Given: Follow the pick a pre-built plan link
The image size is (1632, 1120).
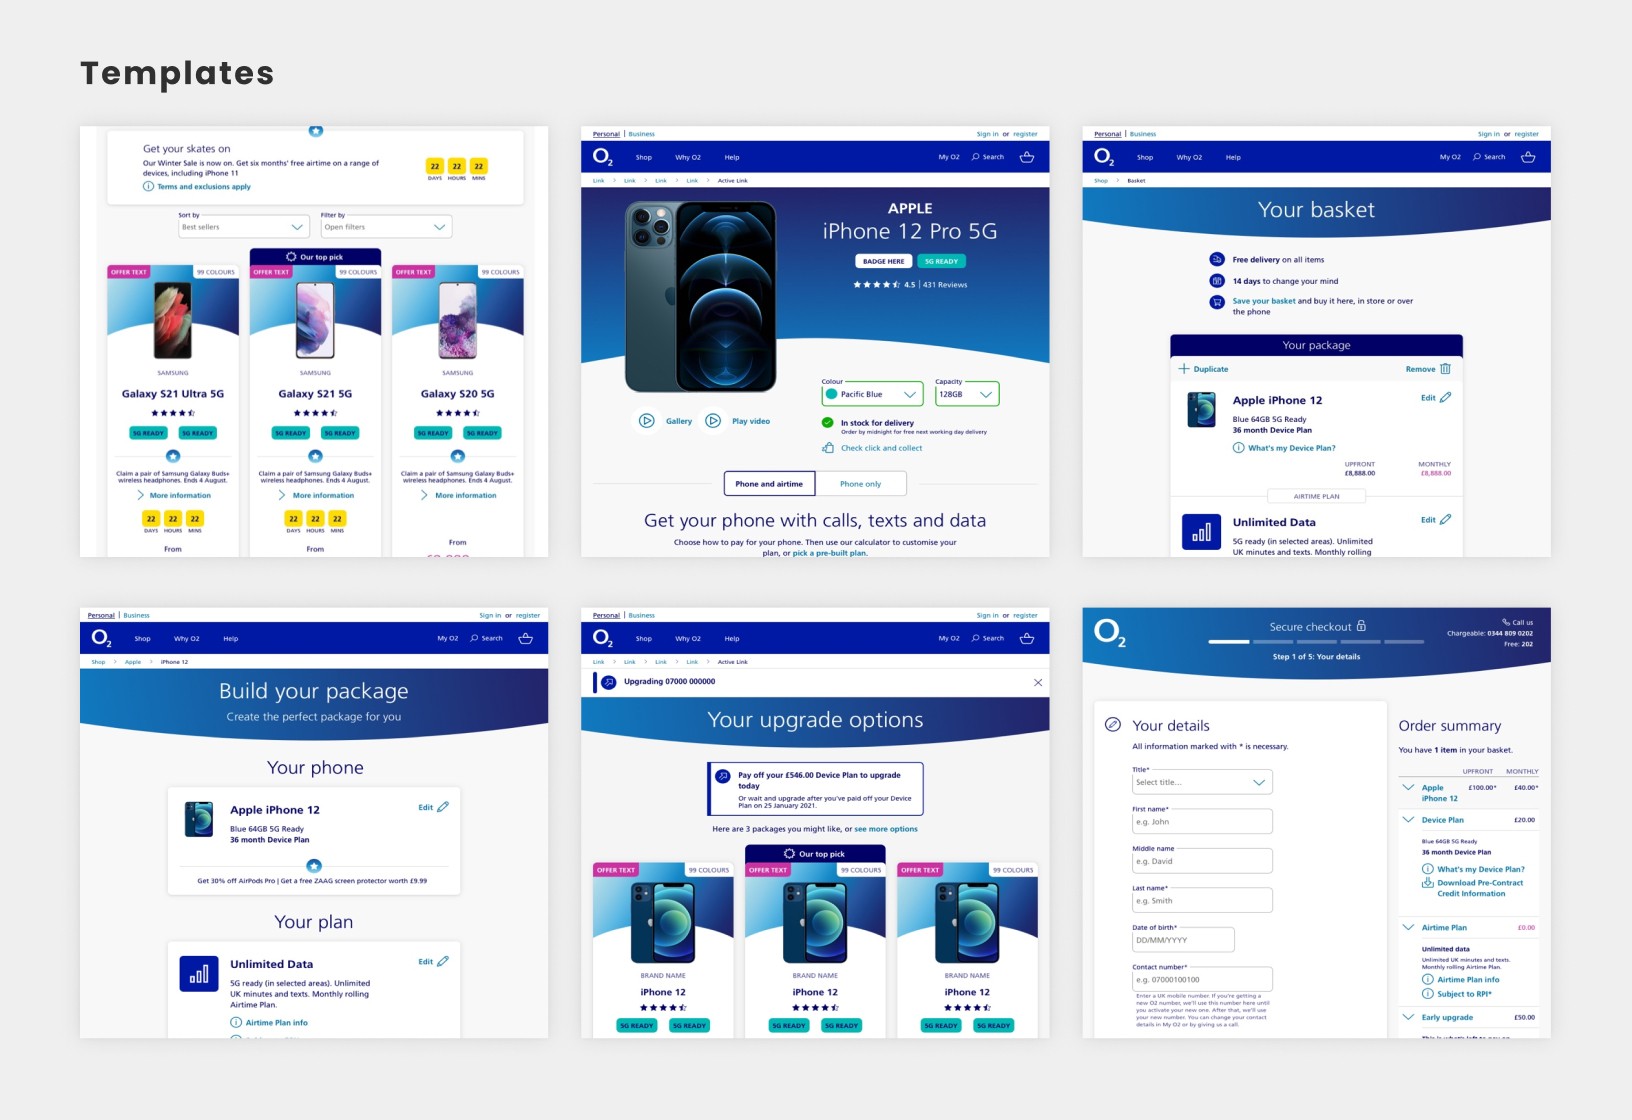Looking at the screenshot, I should point(830,553).
